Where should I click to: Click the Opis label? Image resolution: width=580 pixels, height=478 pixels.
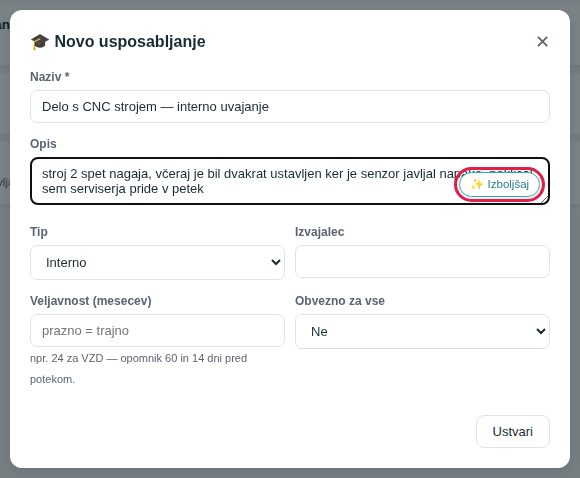43,144
